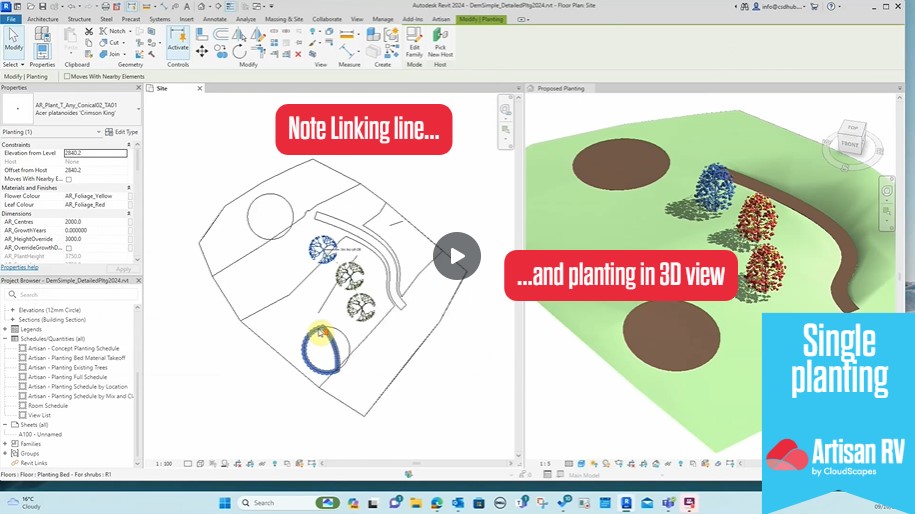Open the Planting (1) filter dropdown
The width and height of the screenshot is (915, 514).
pyautogui.click(x=98, y=132)
